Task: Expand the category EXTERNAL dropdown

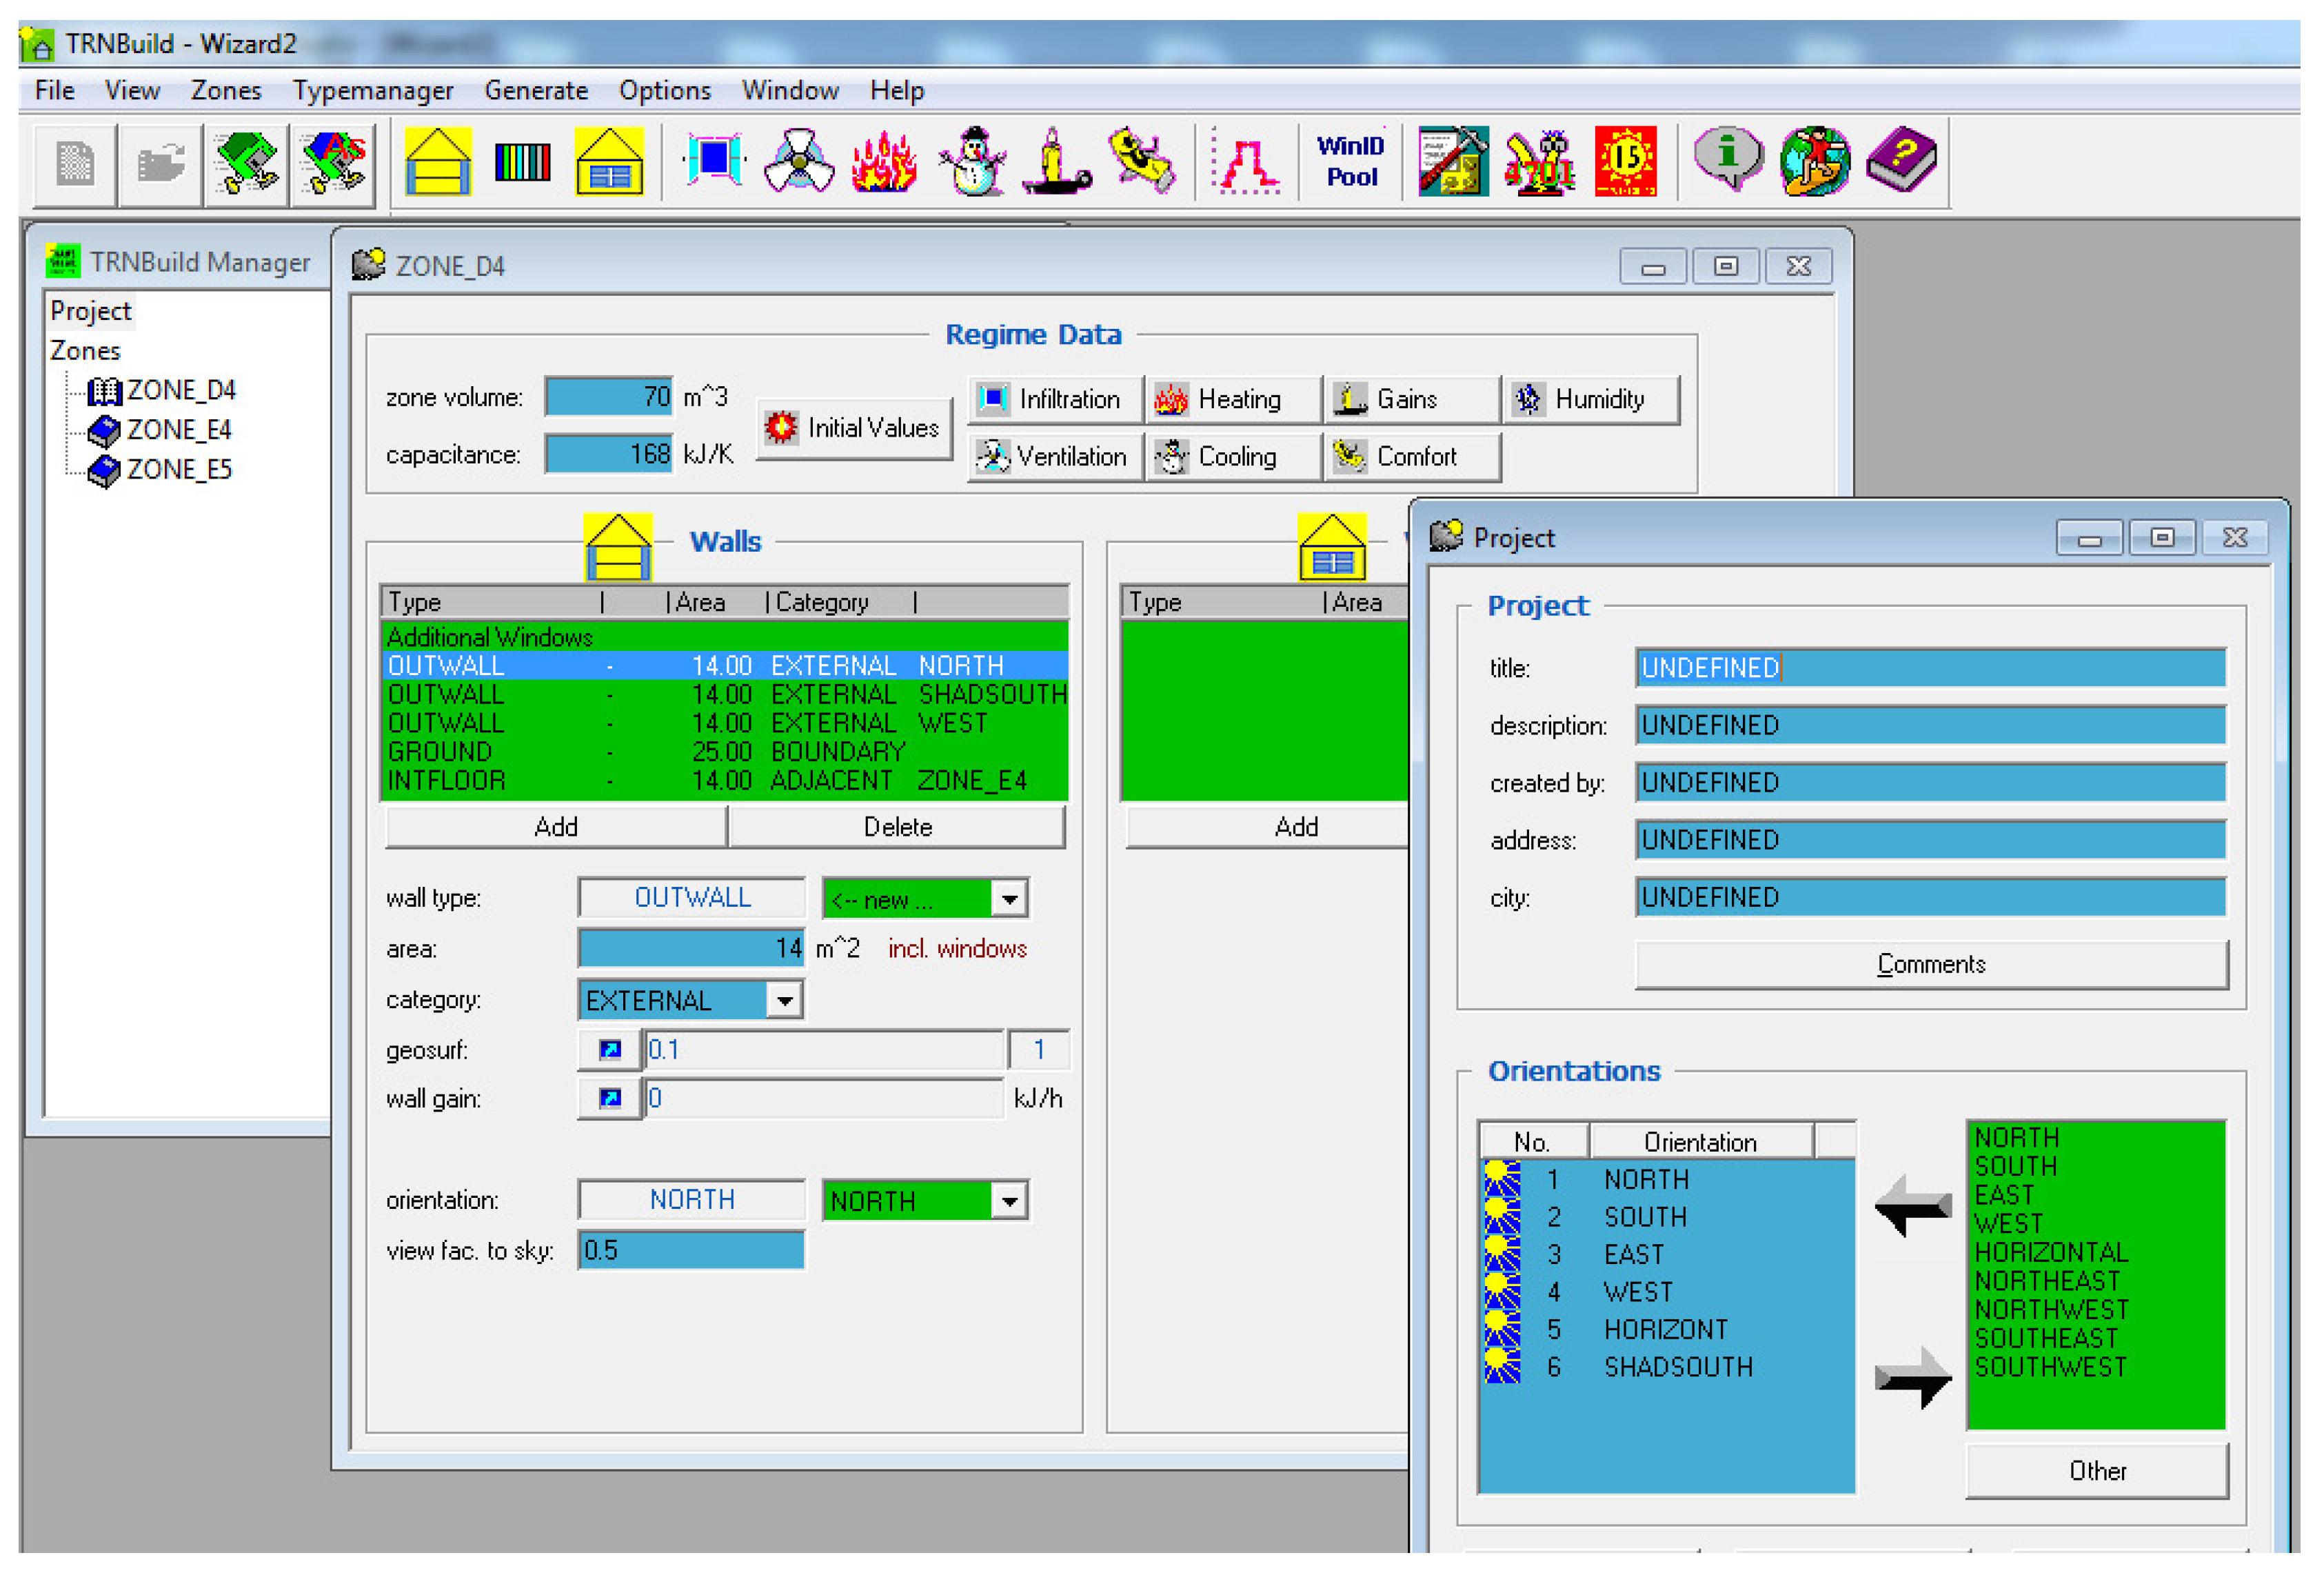Action: coord(785,1000)
